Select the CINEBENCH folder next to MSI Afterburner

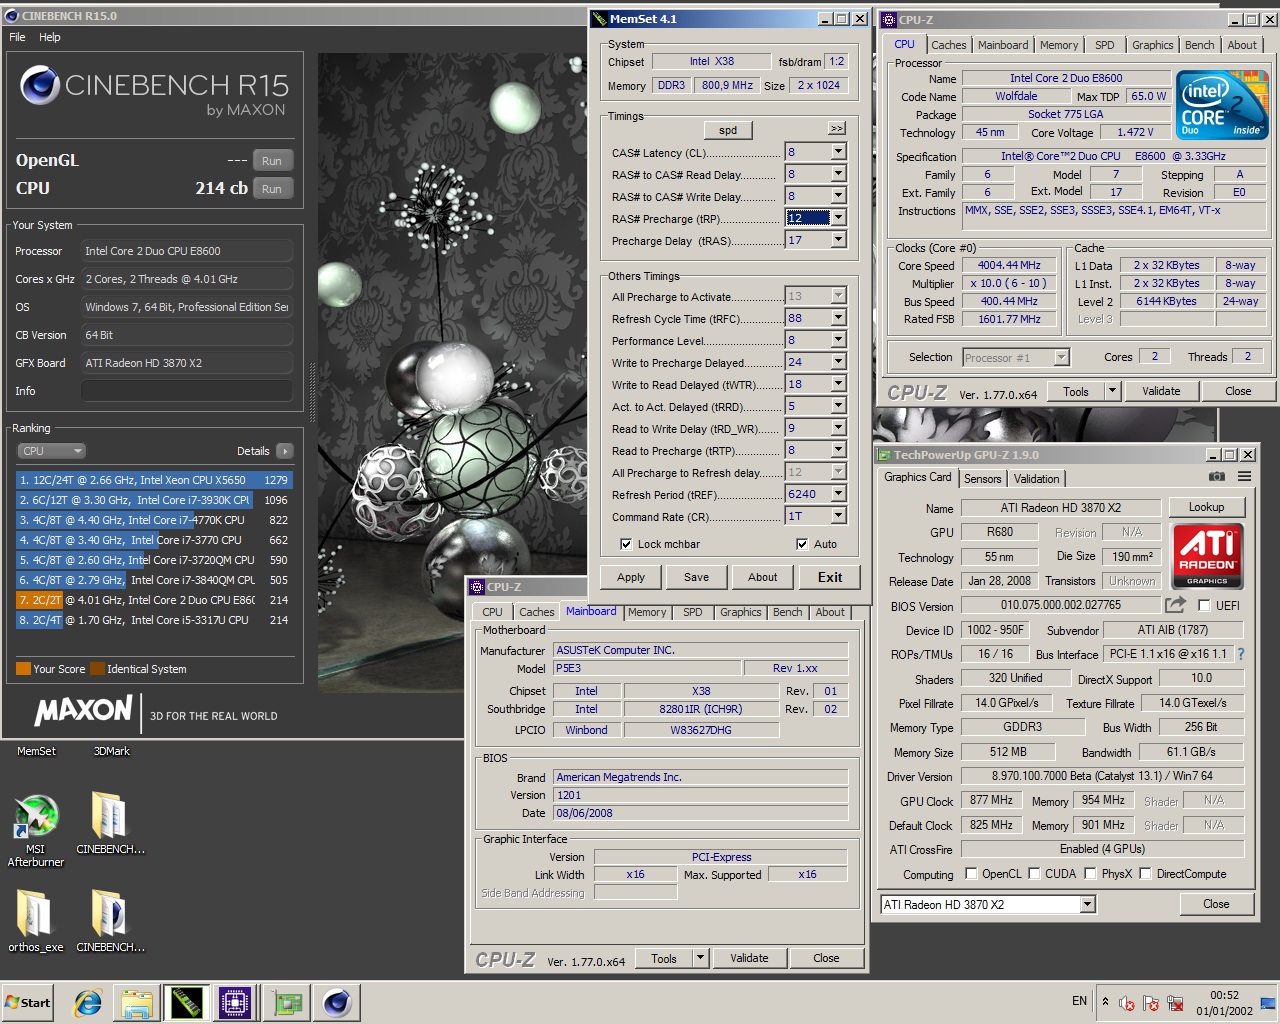pos(110,823)
